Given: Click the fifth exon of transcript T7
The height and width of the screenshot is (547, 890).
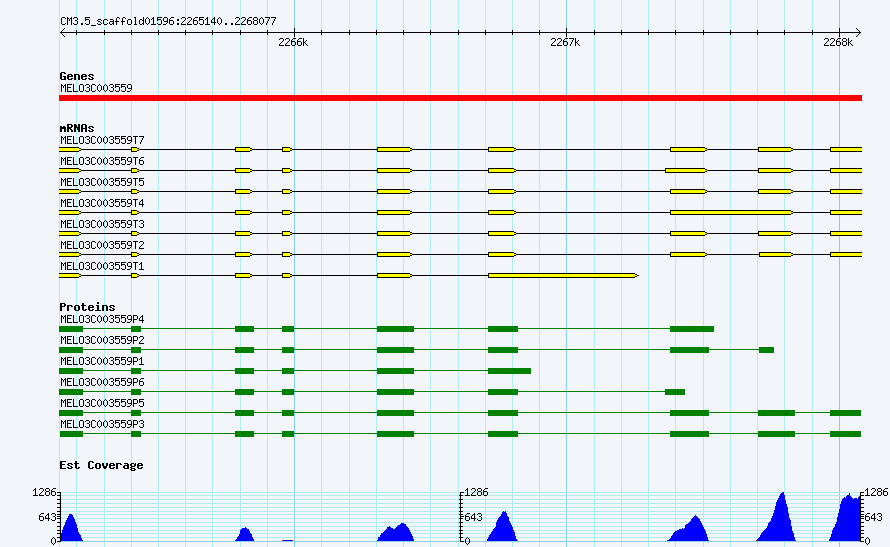Looking at the screenshot, I should tap(394, 150).
